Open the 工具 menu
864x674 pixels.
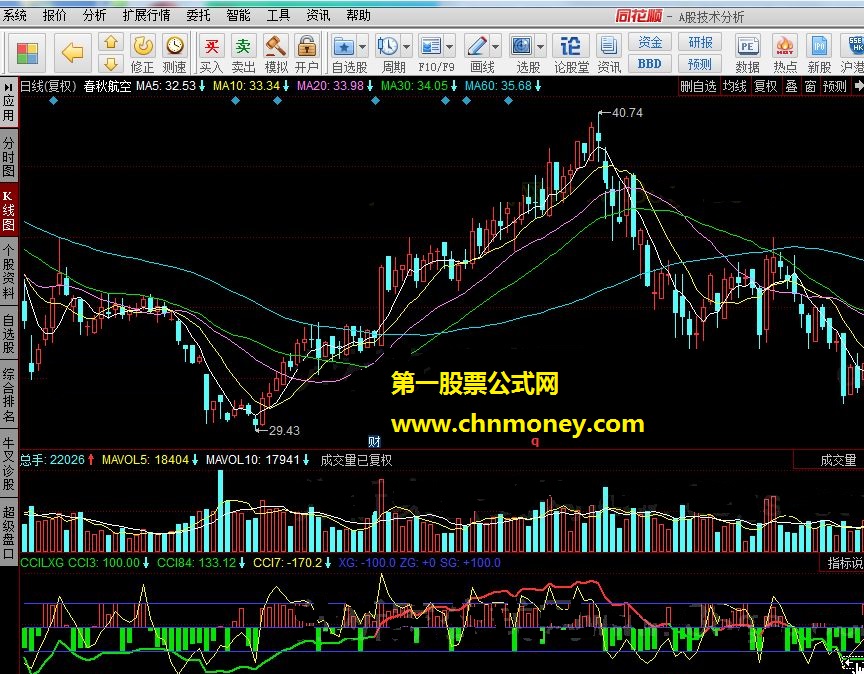tap(278, 15)
